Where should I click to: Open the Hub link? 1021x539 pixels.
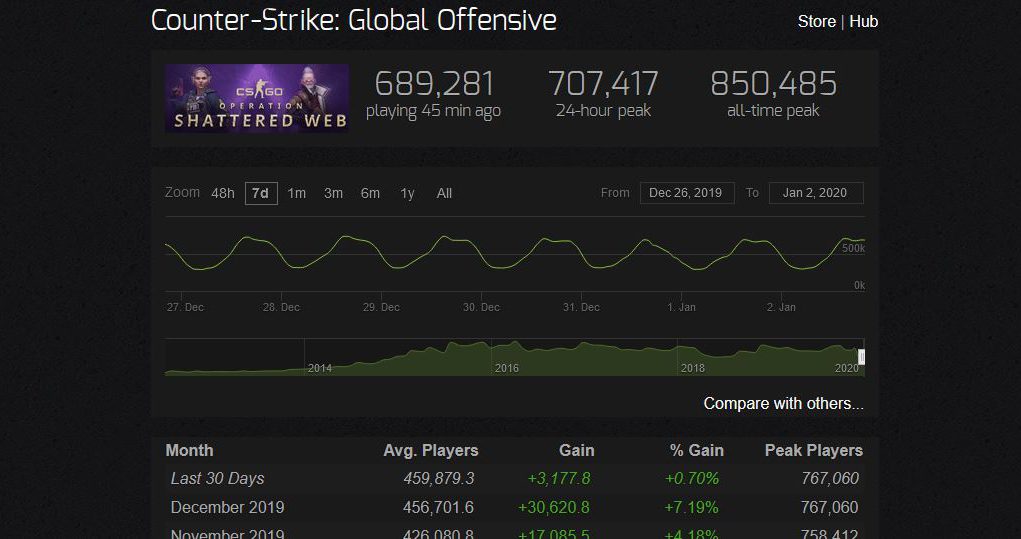coord(863,21)
